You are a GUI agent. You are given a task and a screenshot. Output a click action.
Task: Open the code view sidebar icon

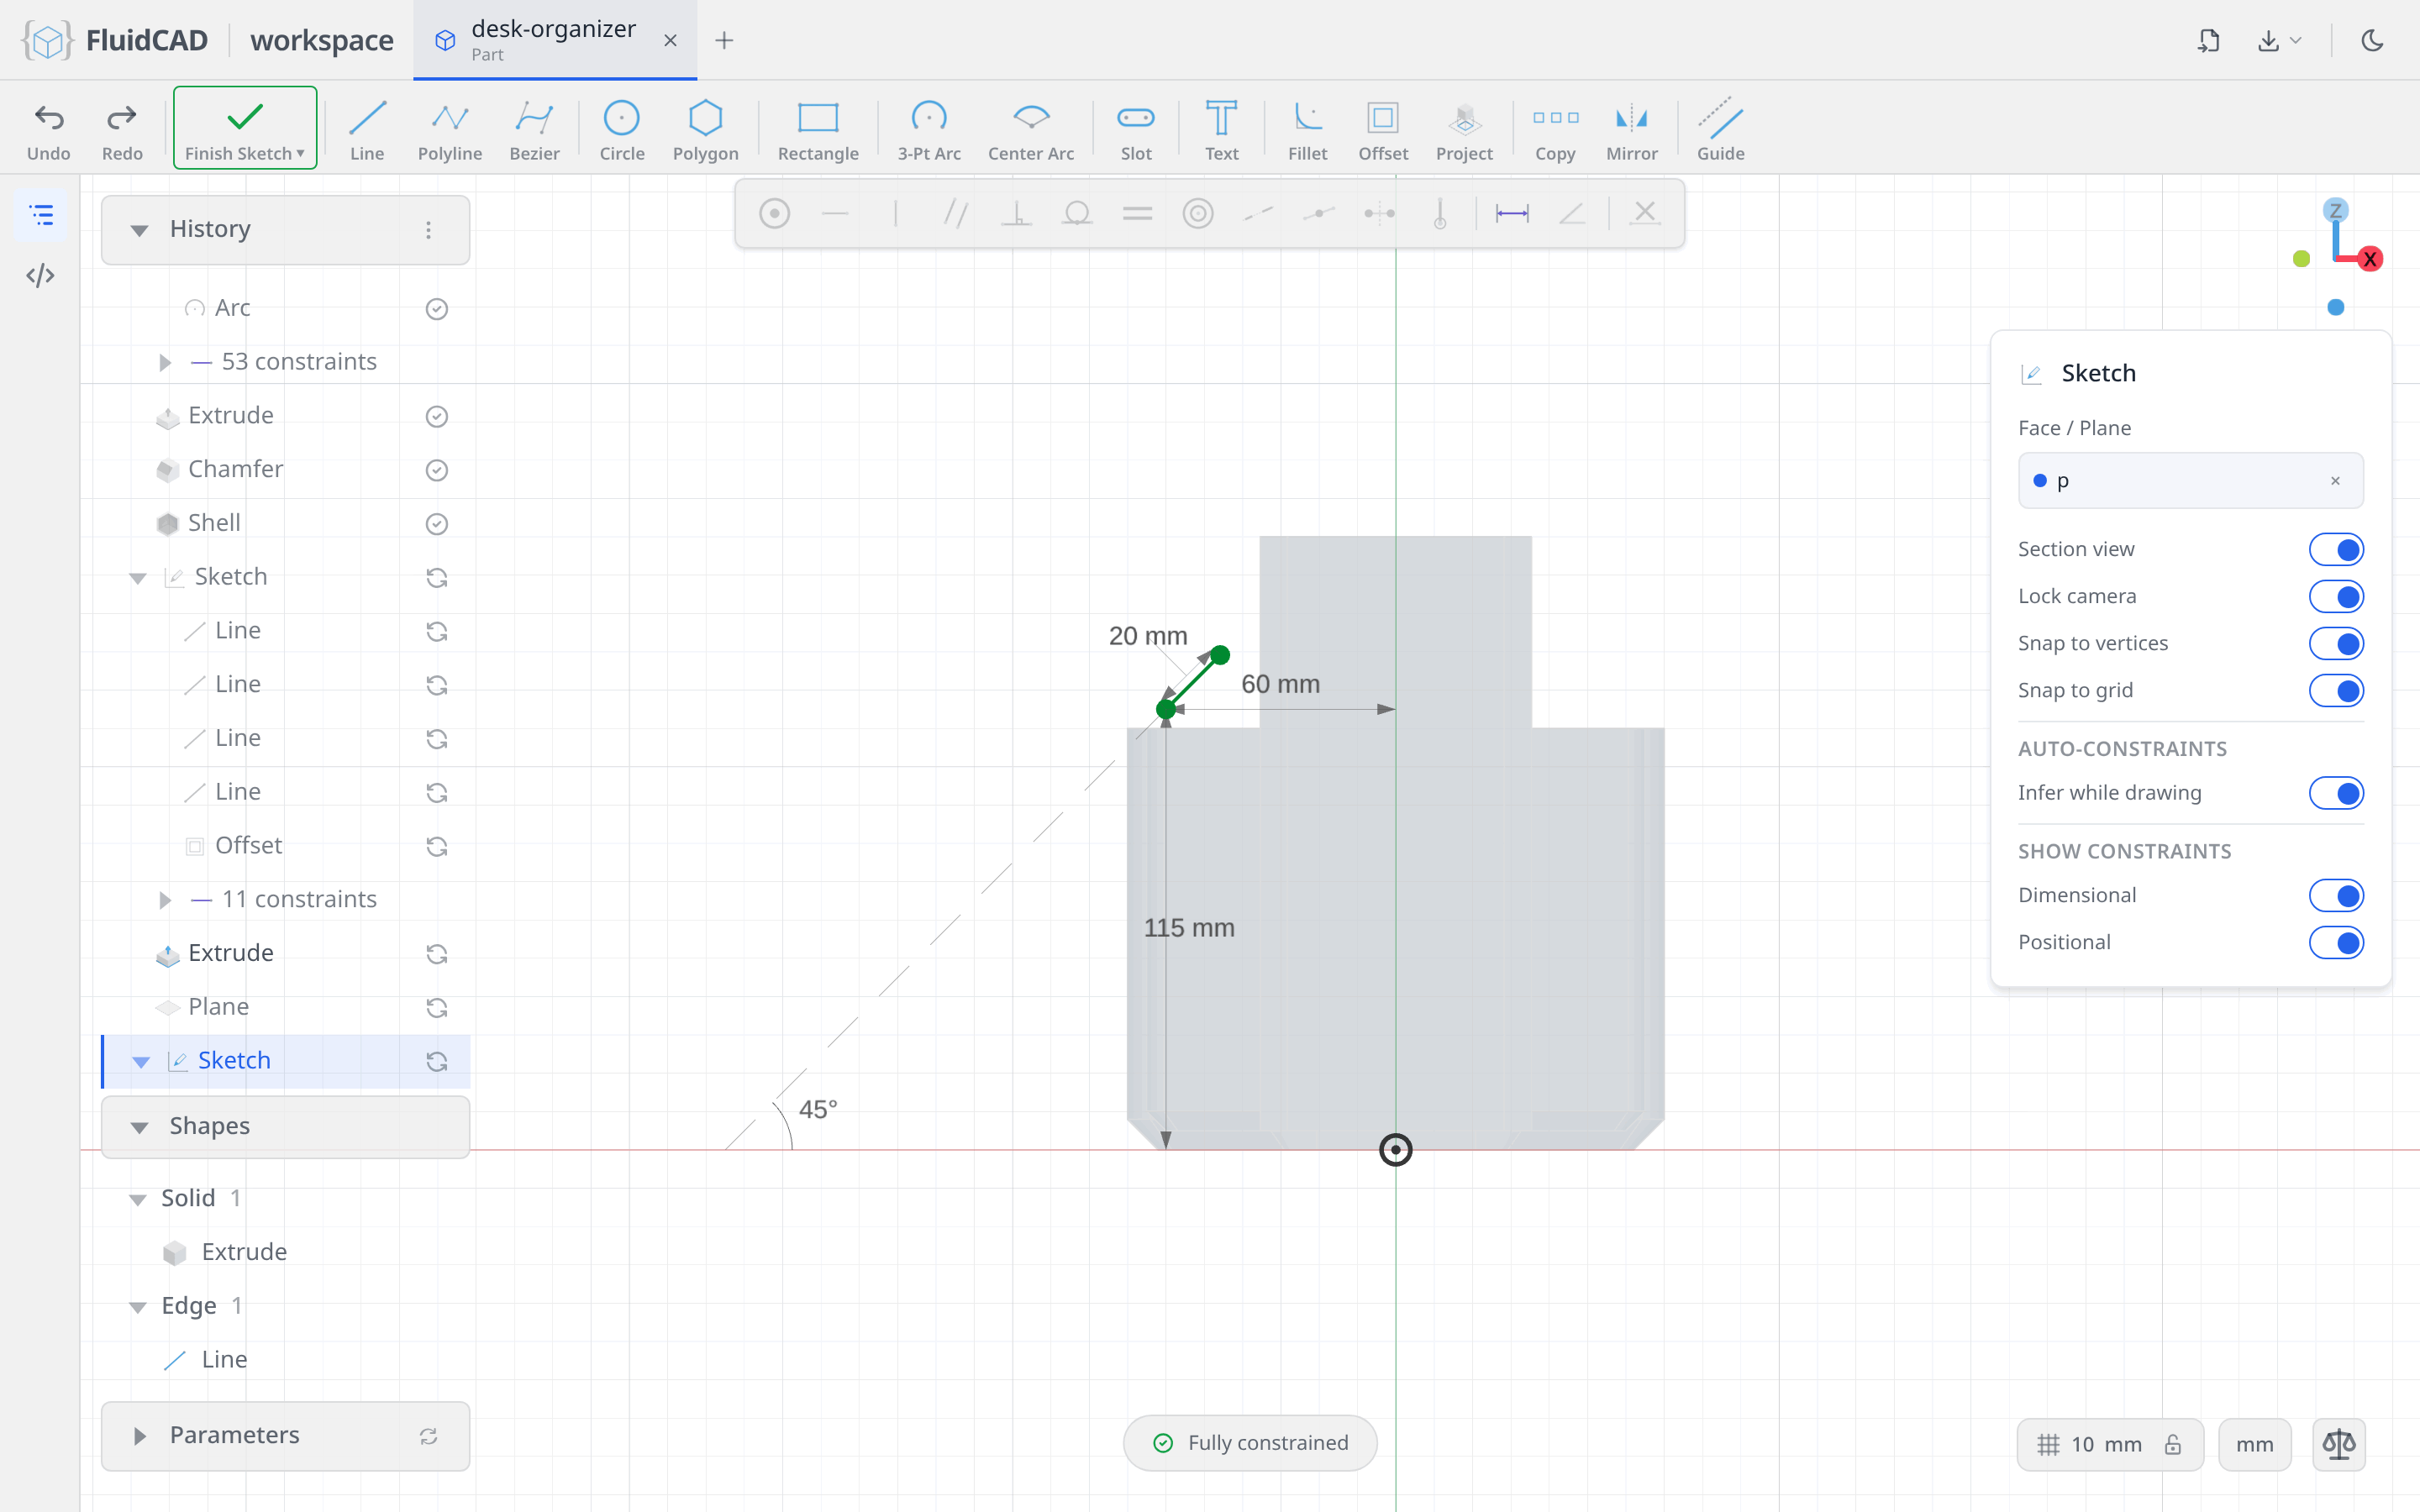coord(40,276)
